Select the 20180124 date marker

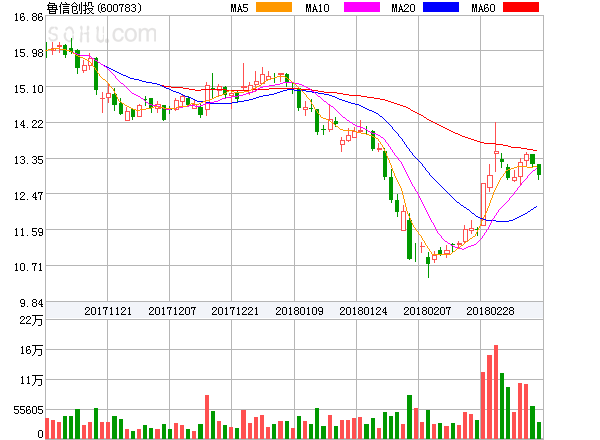coord(363,311)
